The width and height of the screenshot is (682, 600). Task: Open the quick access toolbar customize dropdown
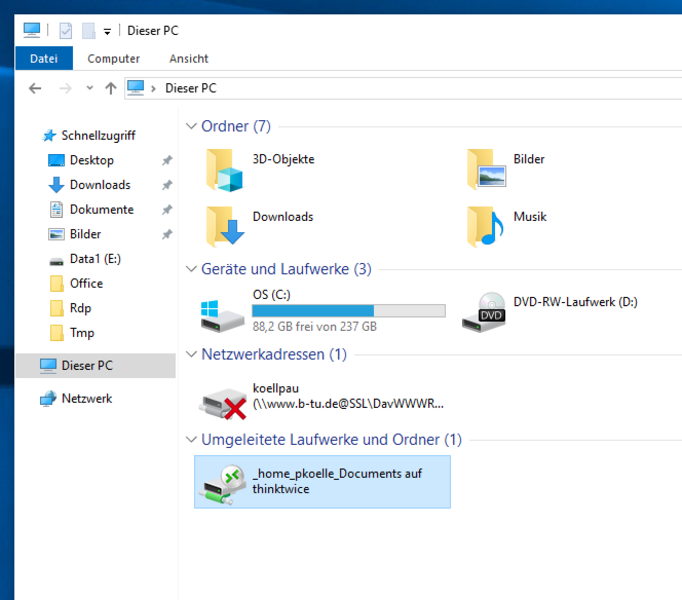(x=107, y=32)
